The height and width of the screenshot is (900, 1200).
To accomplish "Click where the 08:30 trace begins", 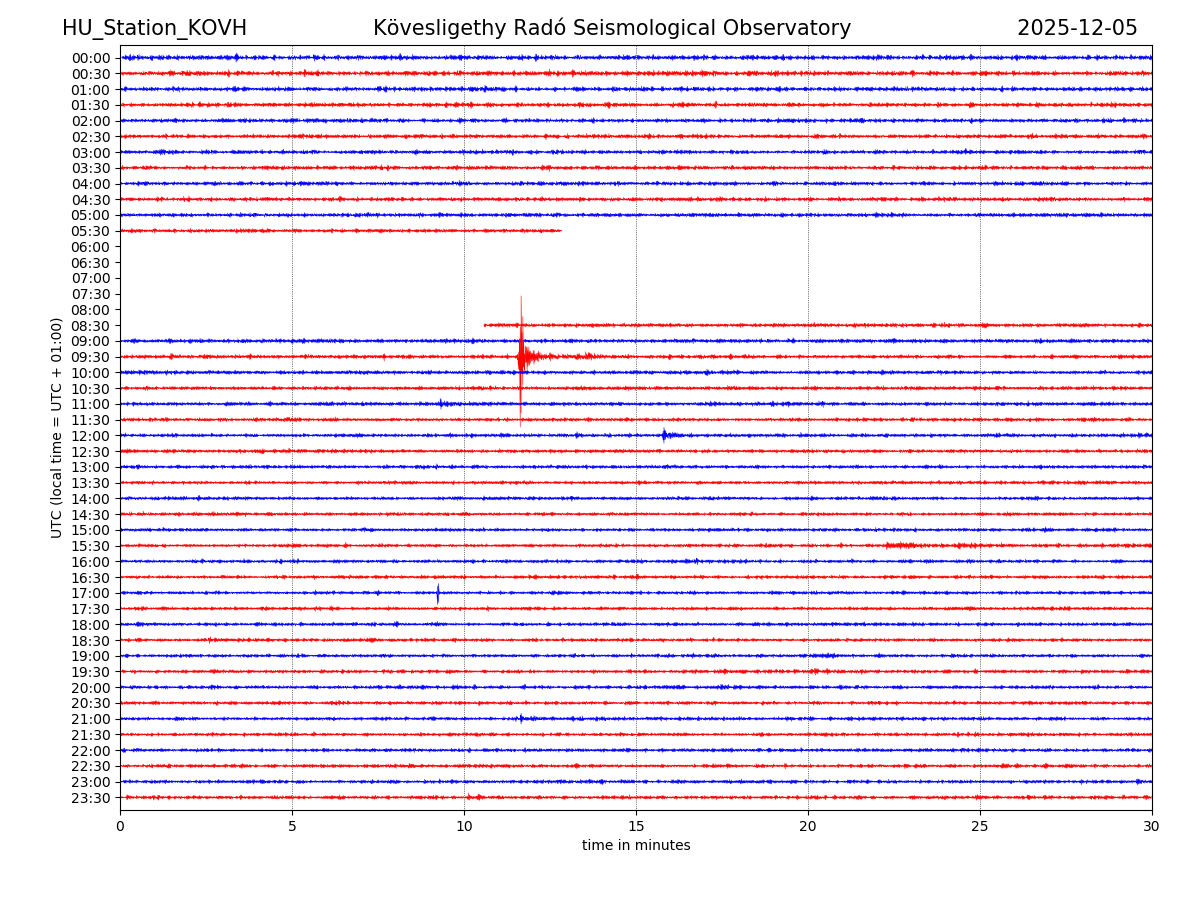I will 485,325.
